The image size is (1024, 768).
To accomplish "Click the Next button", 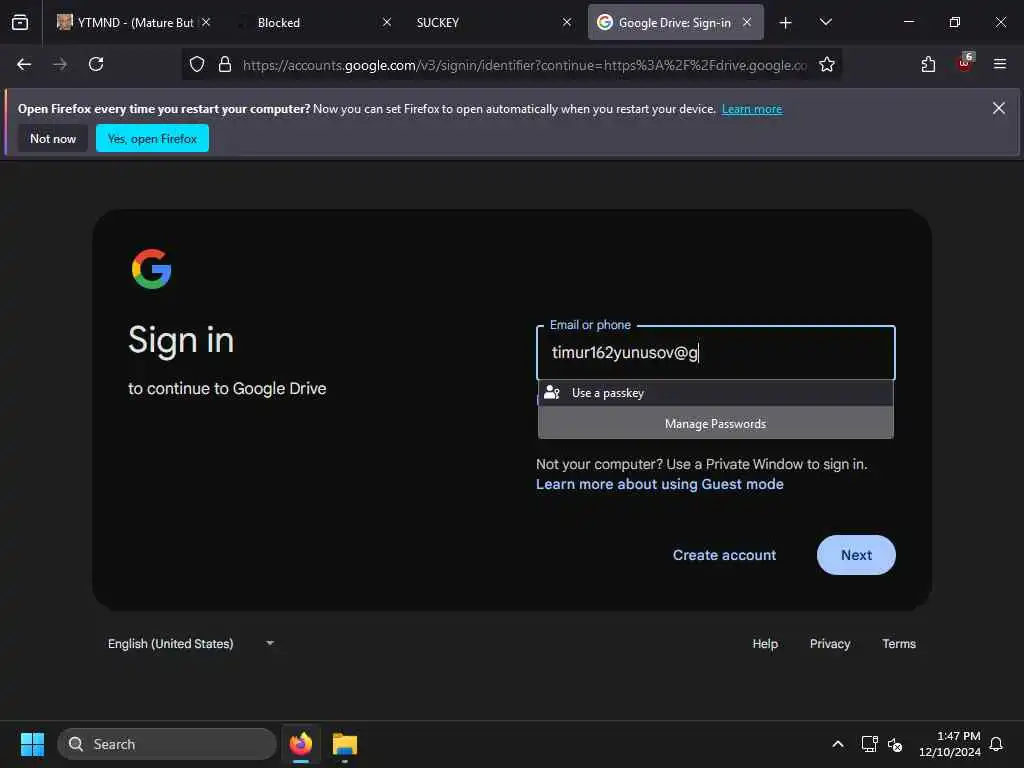I will pyautogui.click(x=856, y=554).
